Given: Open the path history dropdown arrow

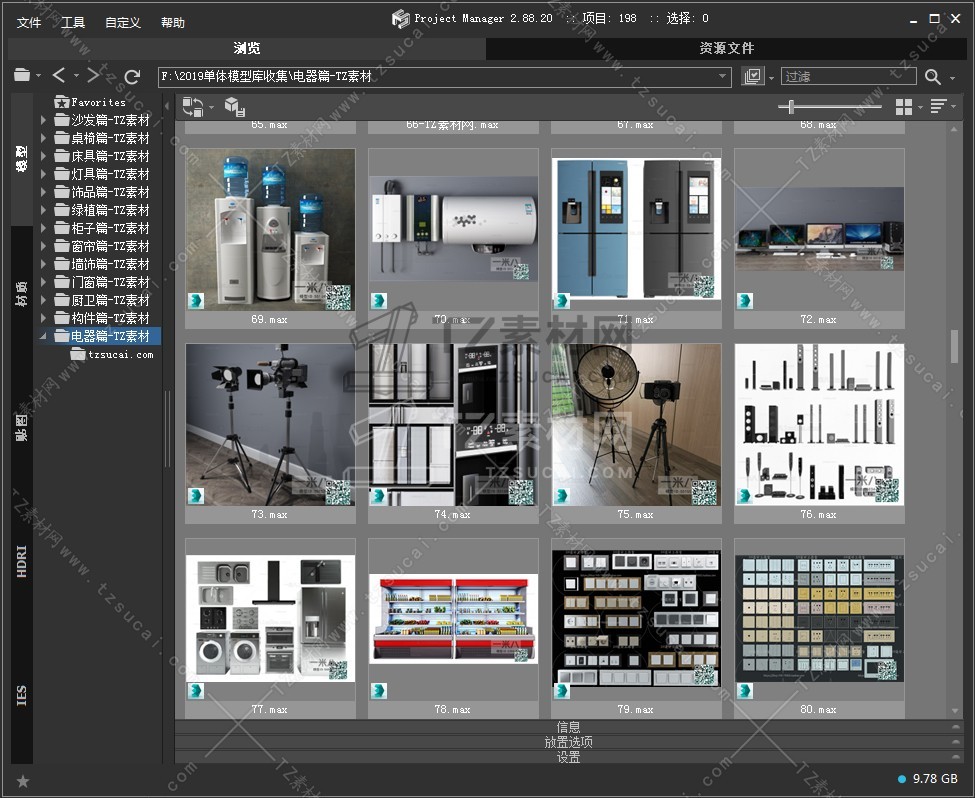Looking at the screenshot, I should [x=723, y=77].
